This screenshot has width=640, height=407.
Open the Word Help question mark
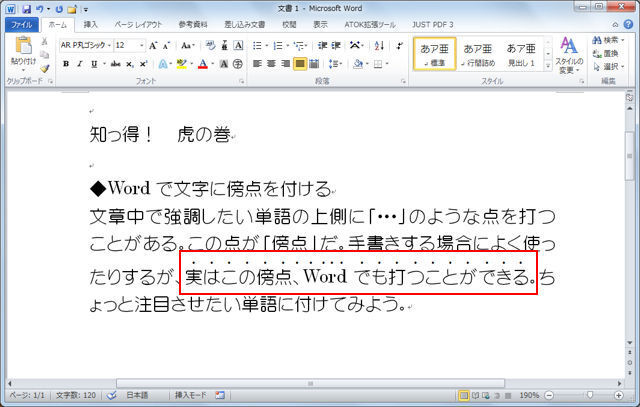click(628, 24)
